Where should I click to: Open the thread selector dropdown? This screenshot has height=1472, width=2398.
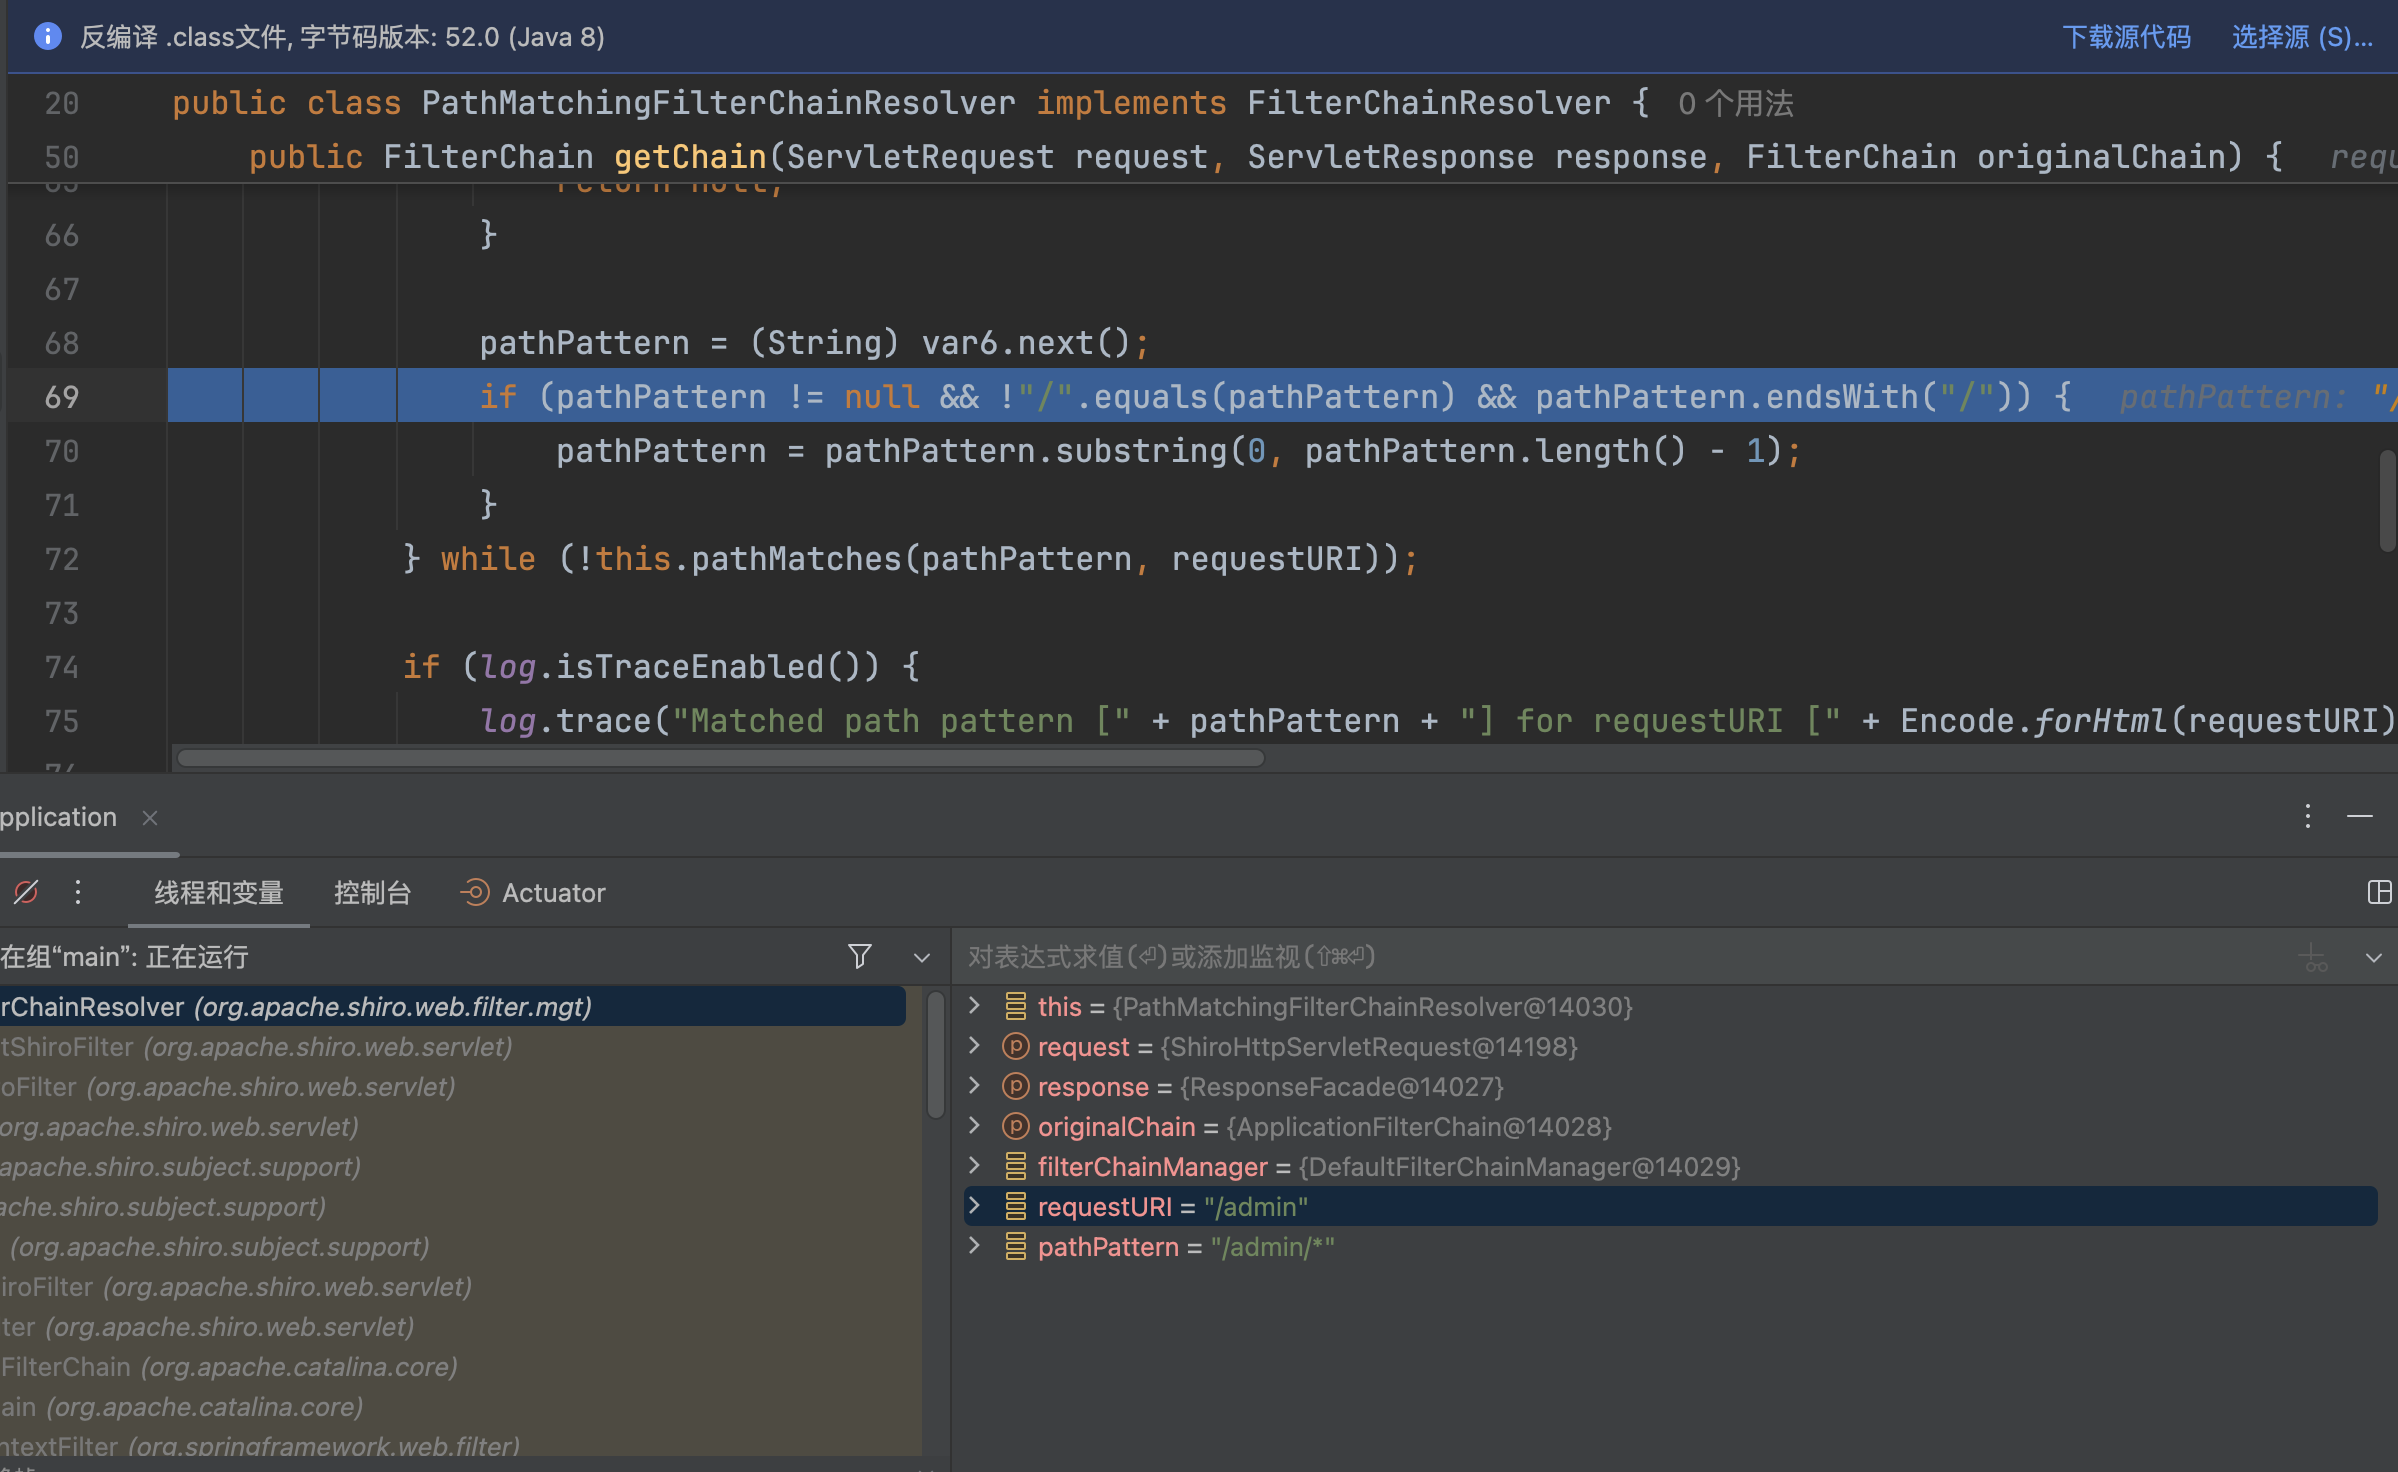pos(921,958)
